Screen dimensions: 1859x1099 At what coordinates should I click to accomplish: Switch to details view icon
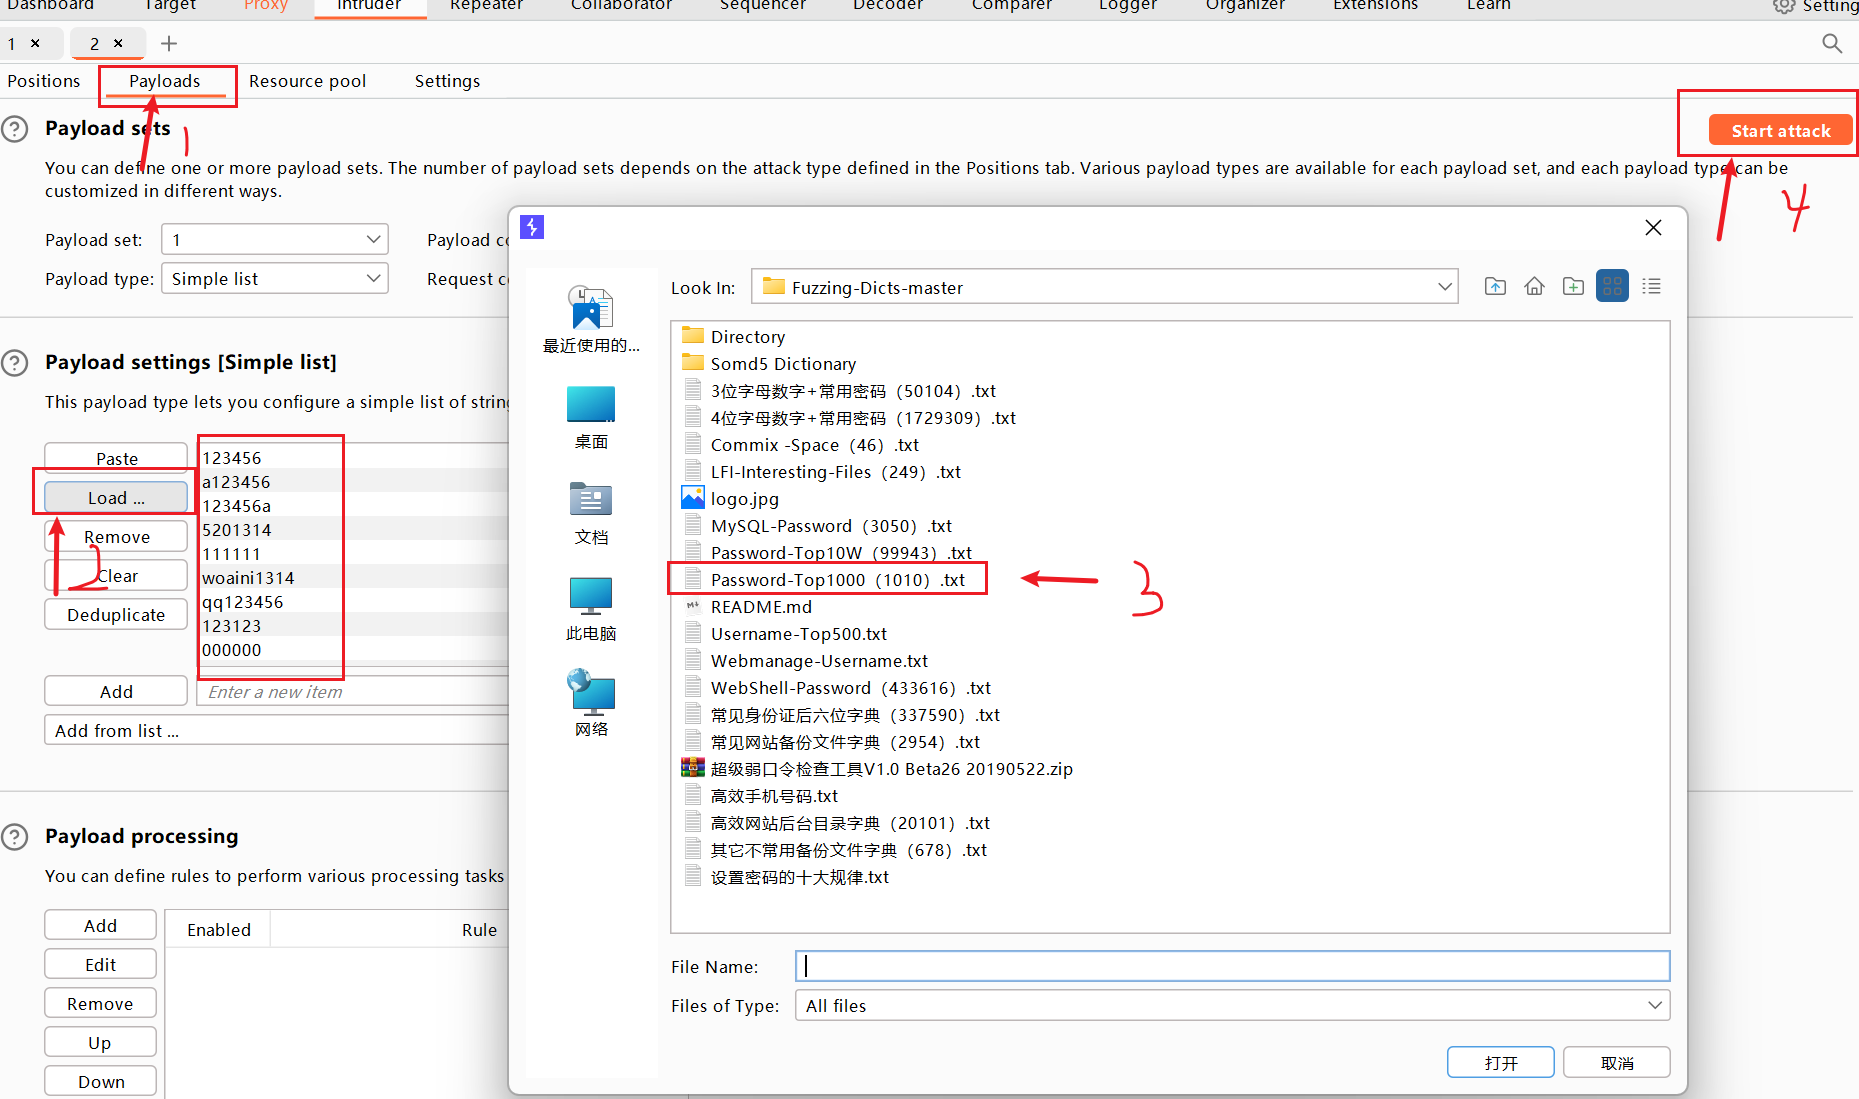pos(1651,287)
